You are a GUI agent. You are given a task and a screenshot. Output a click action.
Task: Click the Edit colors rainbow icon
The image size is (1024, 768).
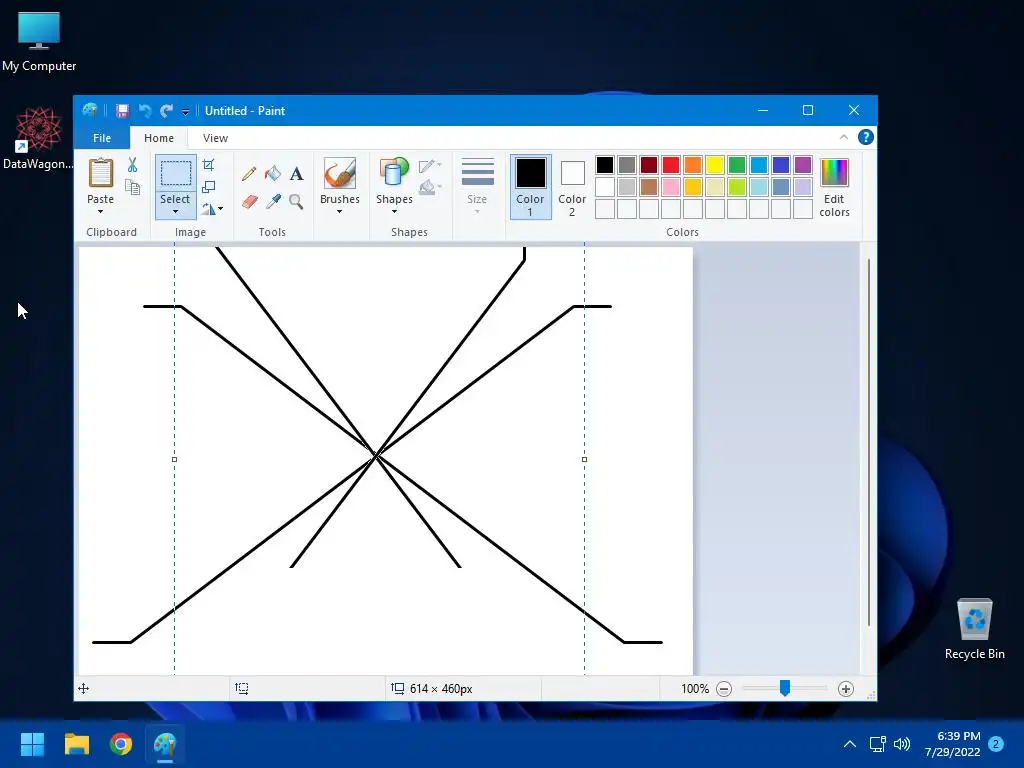tap(834, 173)
